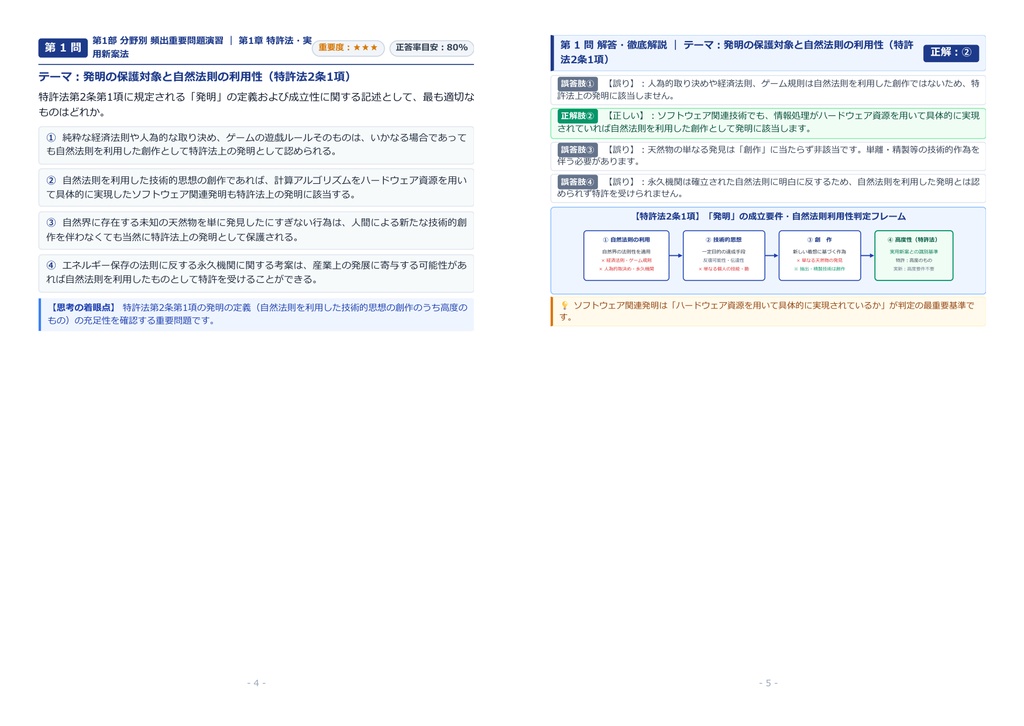The width and height of the screenshot is (1024, 726).
Task: Click the 【思考の着眼点】 hint box
Action: (256, 314)
